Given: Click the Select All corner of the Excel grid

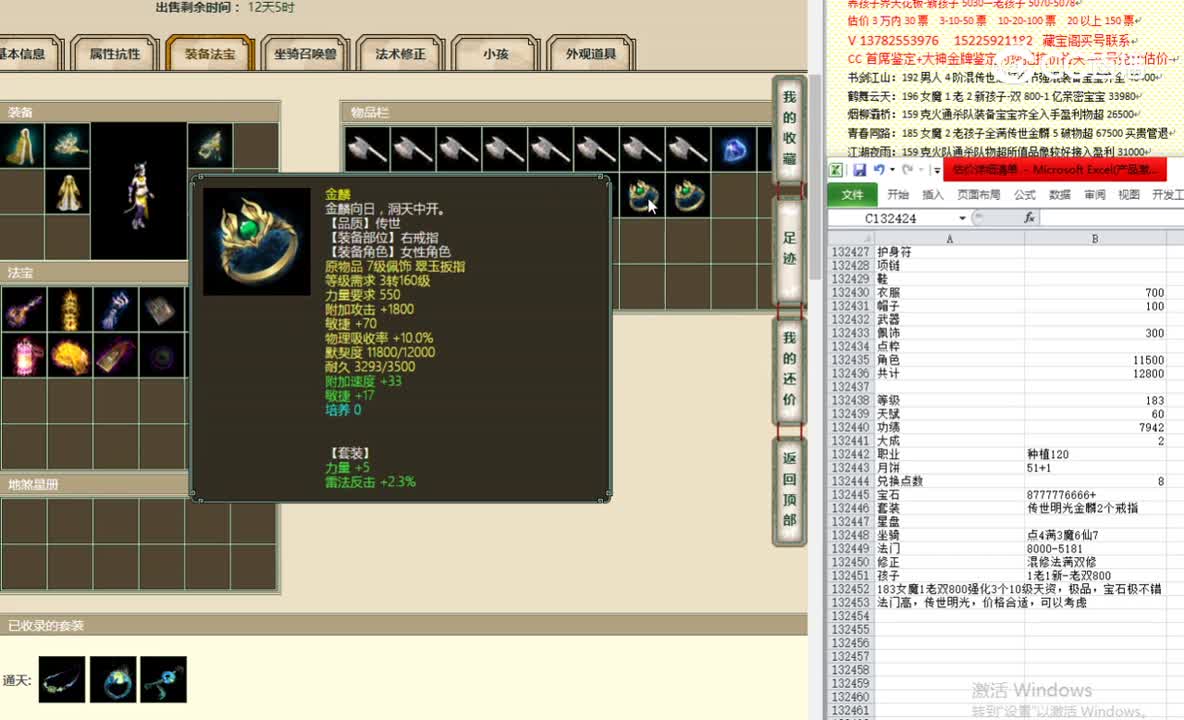Looking at the screenshot, I should tap(851, 238).
